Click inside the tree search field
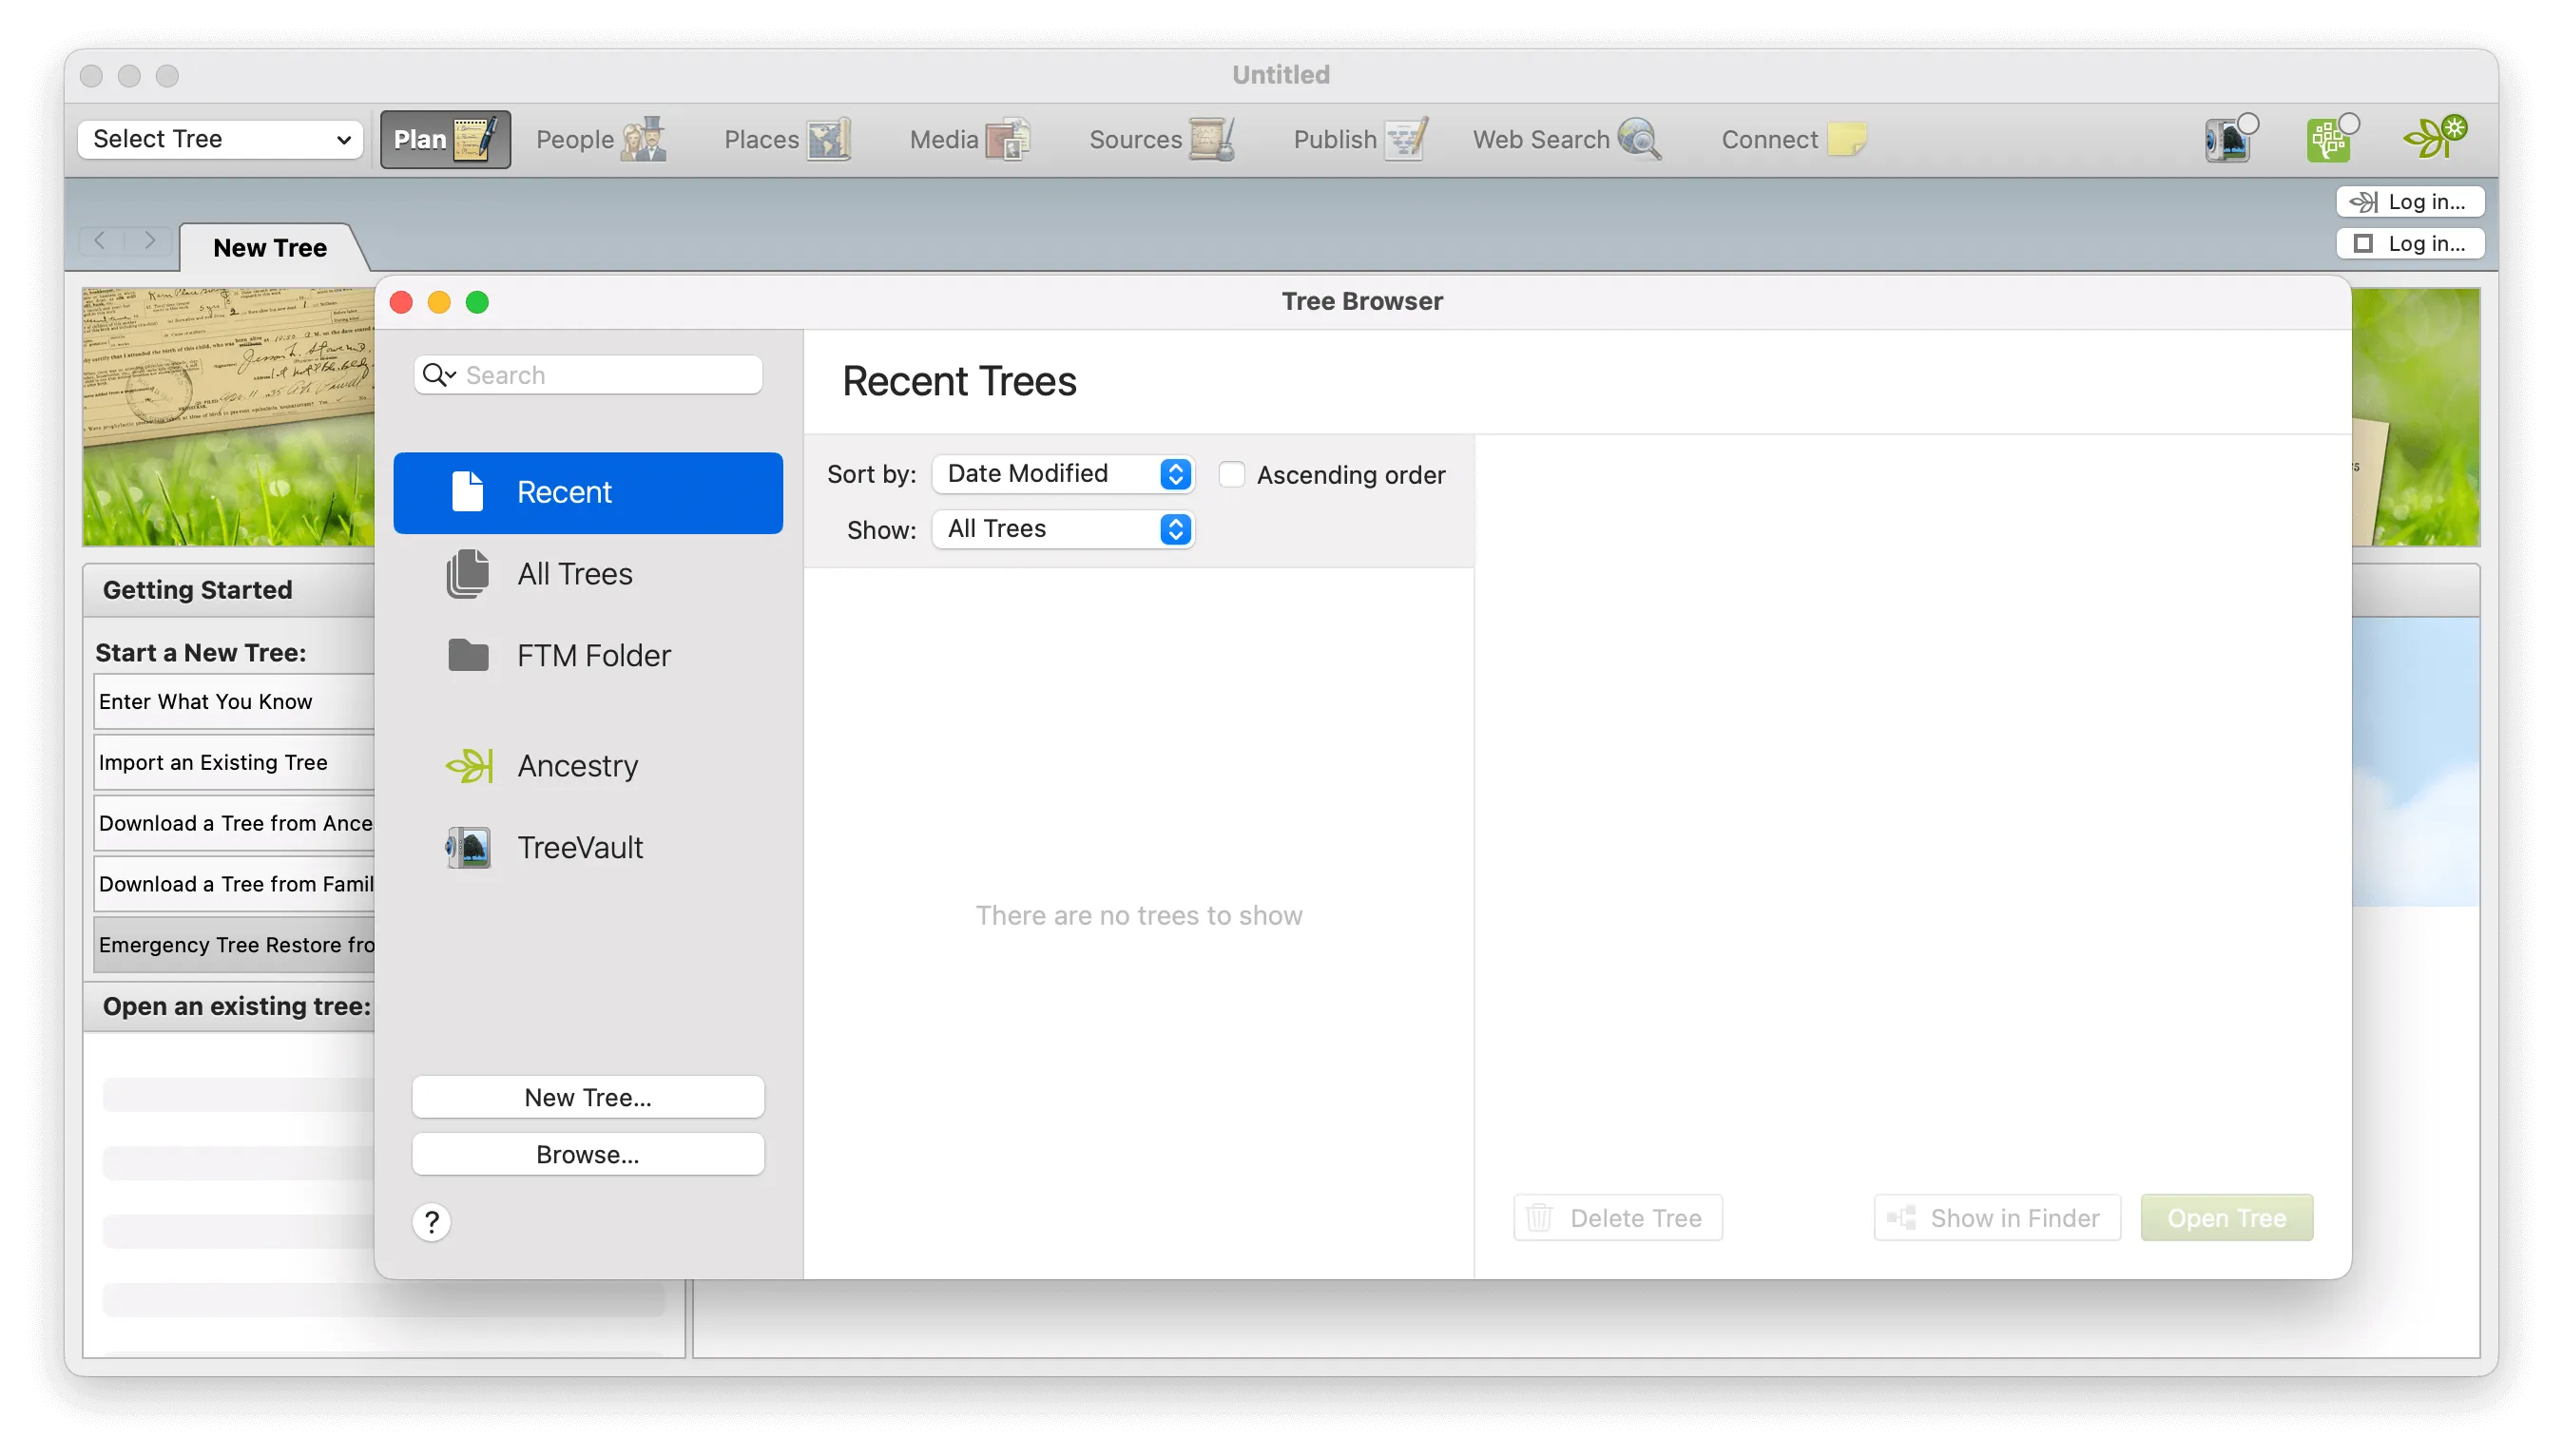The height and width of the screenshot is (1456, 2563). point(600,374)
